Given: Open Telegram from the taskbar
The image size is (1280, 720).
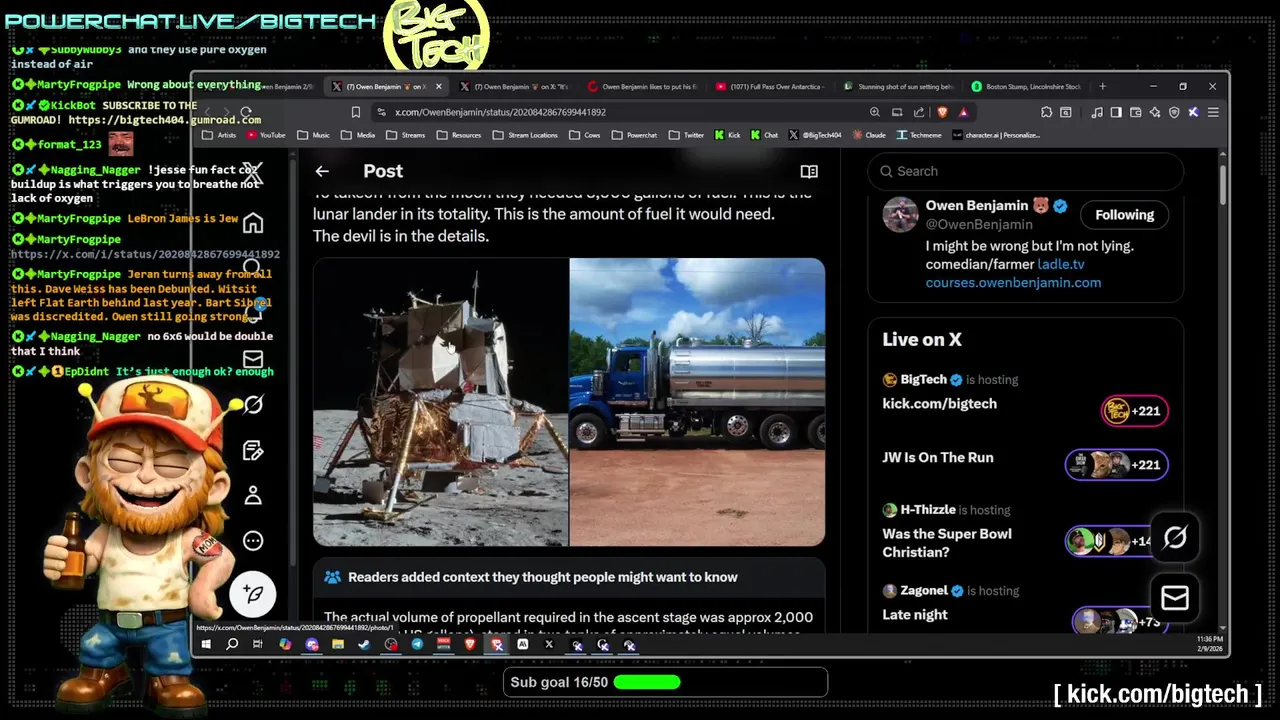Looking at the screenshot, I should [417, 645].
